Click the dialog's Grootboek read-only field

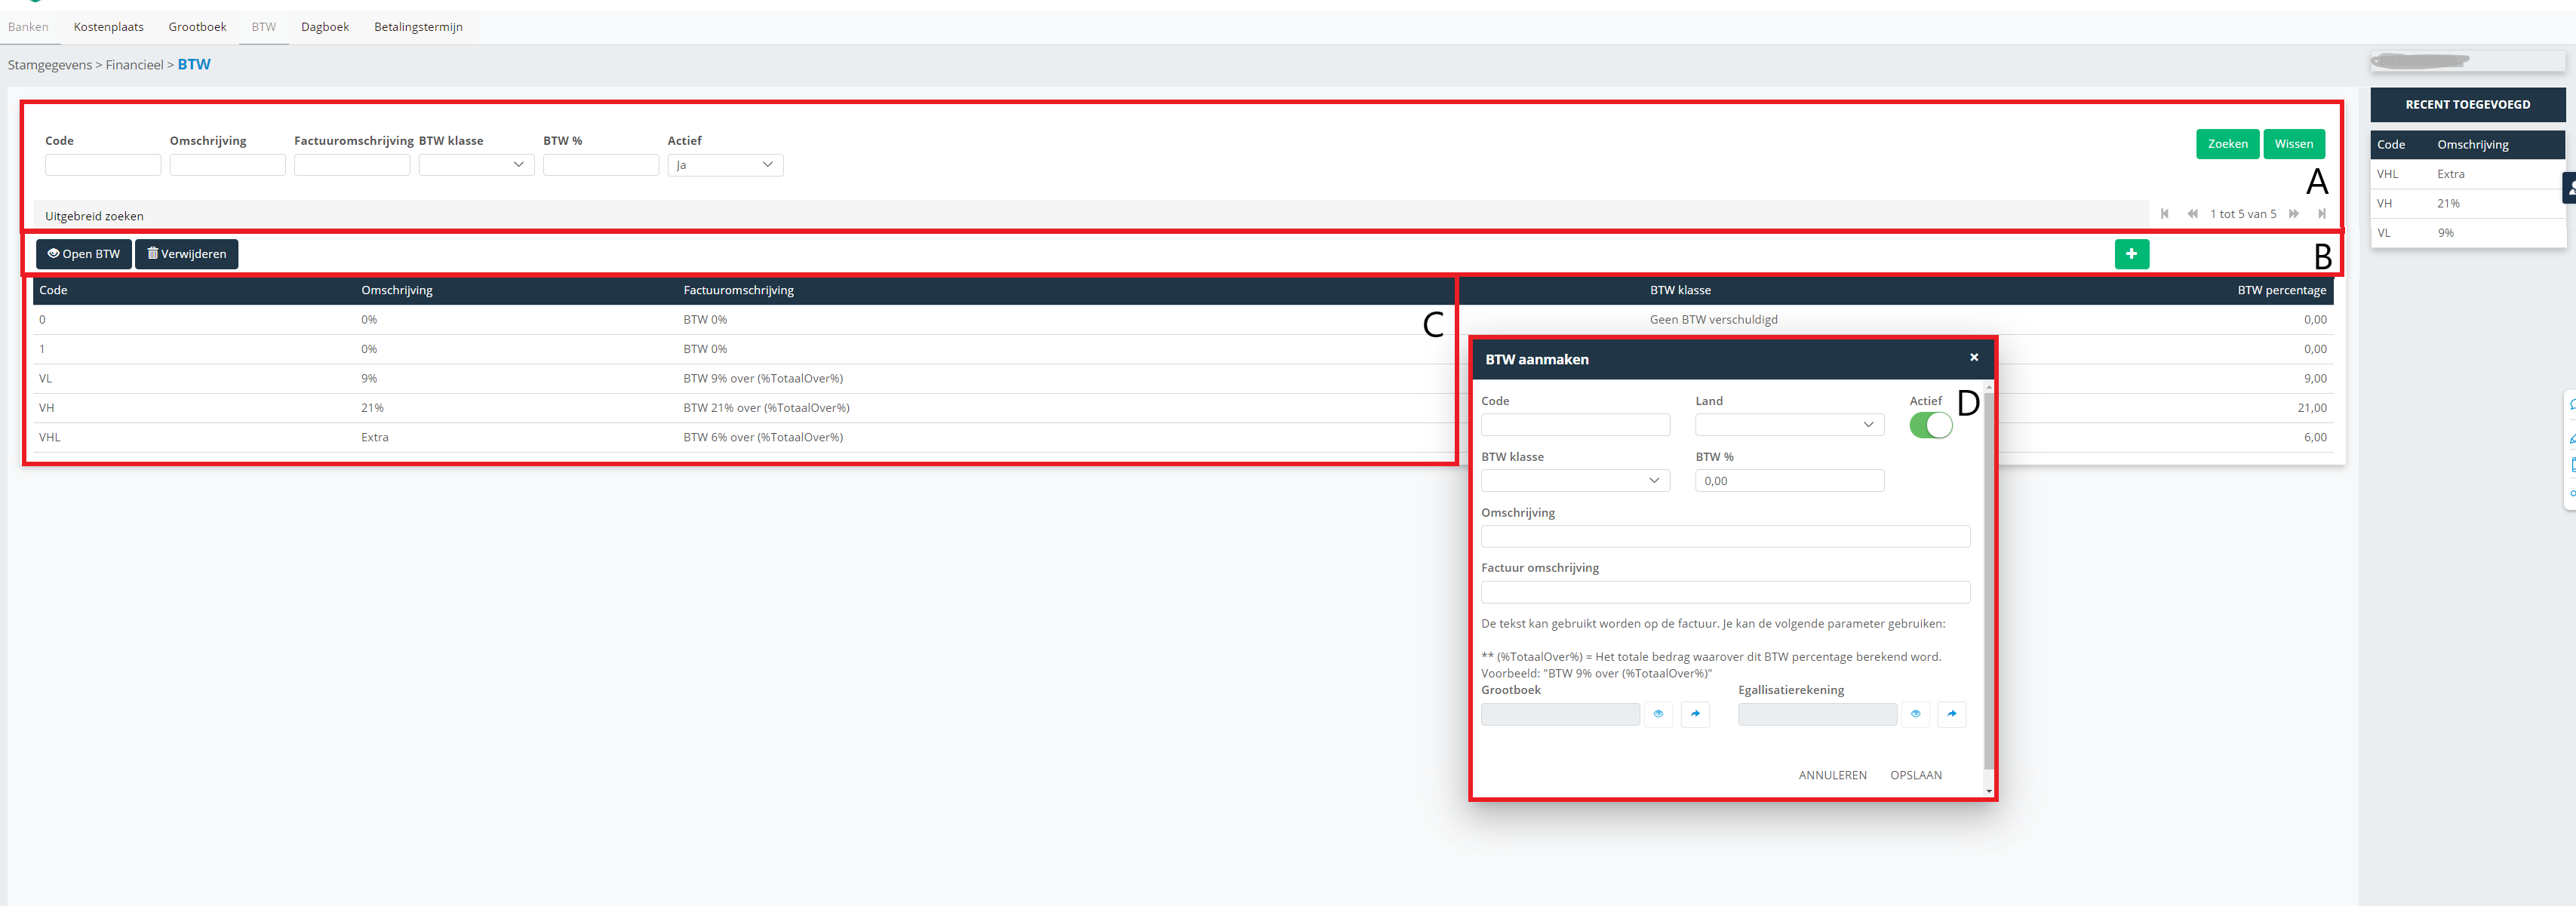click(1560, 714)
